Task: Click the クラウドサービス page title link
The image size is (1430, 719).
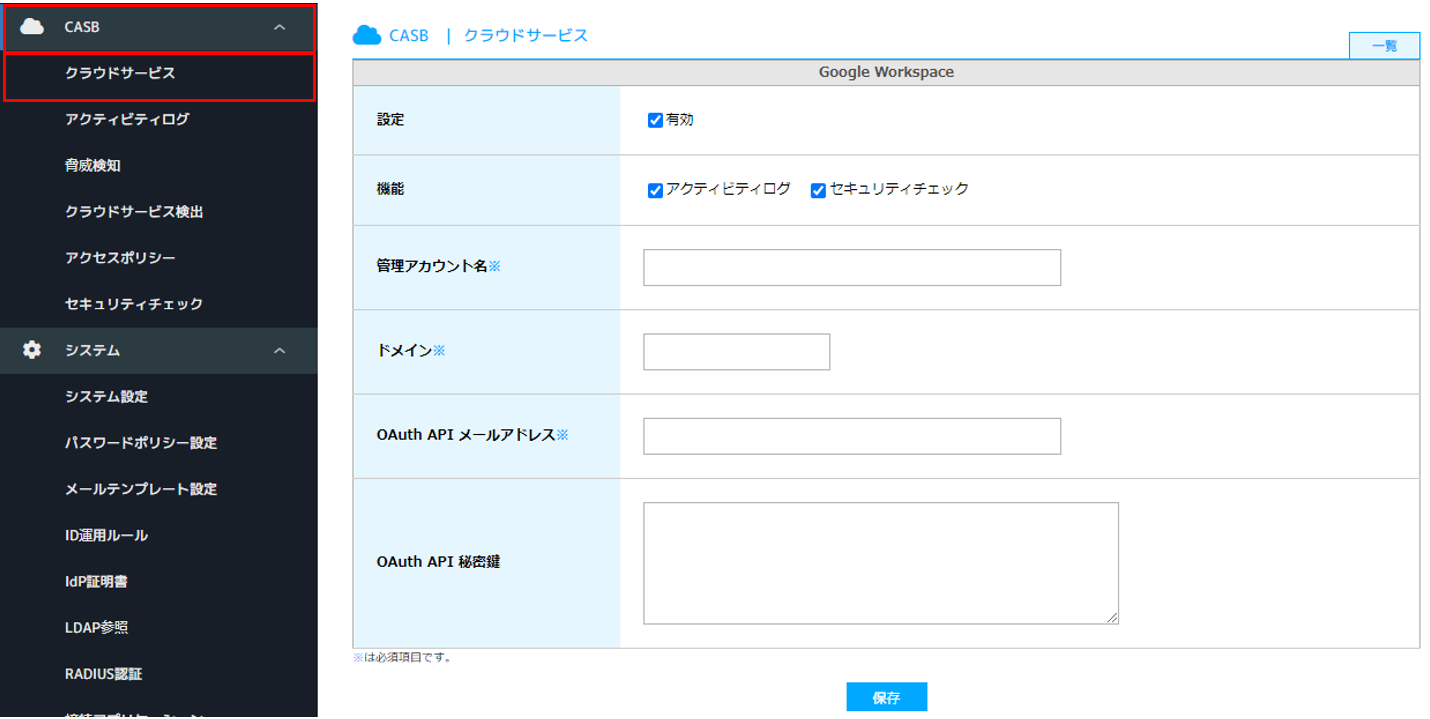Action: (526, 36)
